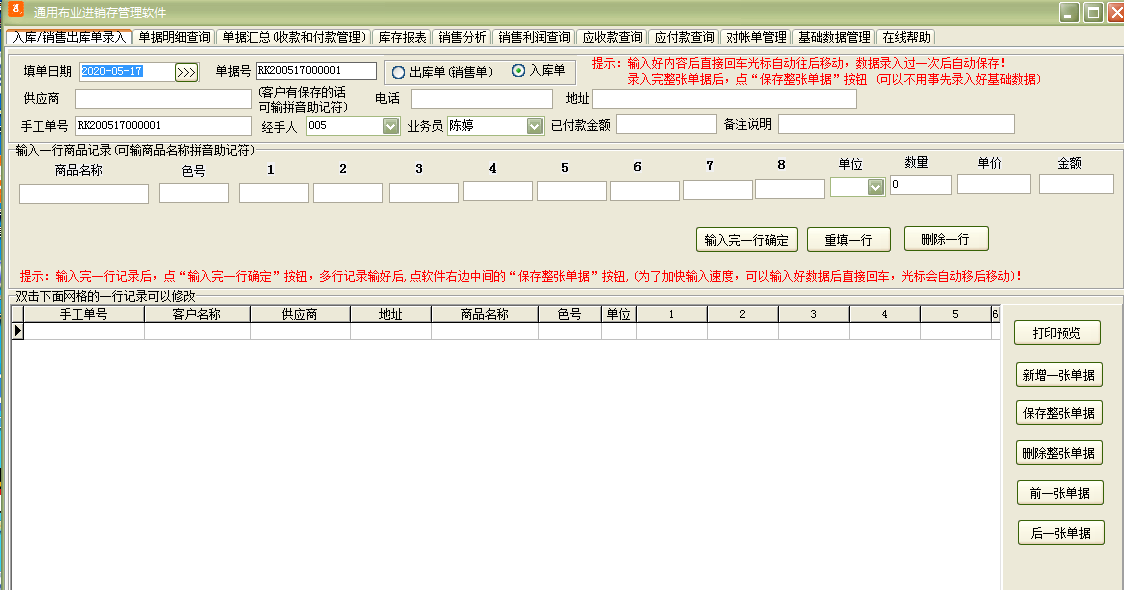Go to 应收款查询 tab

[x=612, y=37]
